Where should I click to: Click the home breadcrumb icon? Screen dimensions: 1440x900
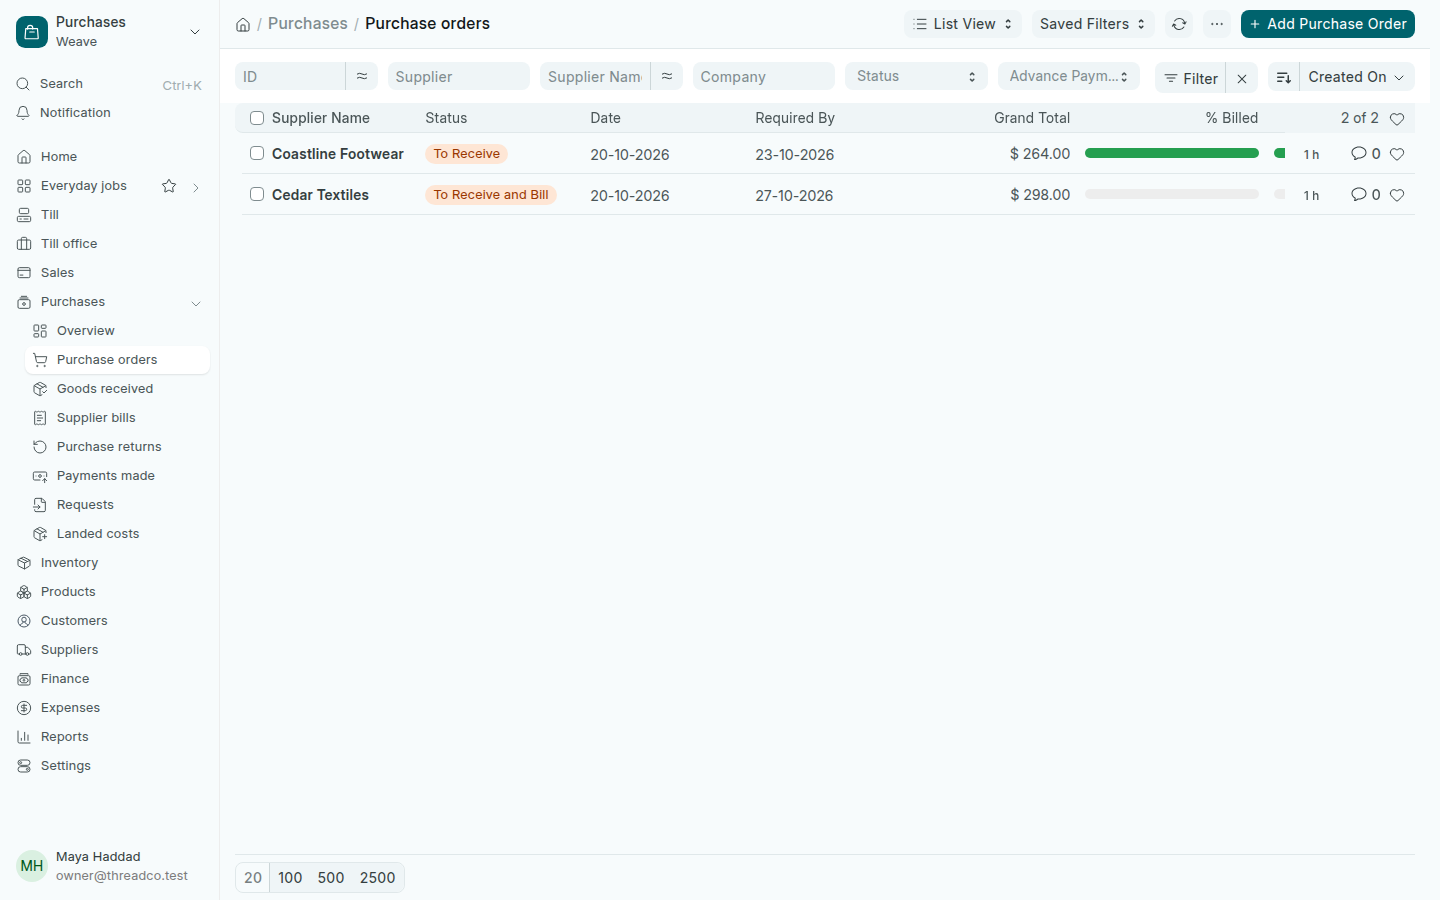(x=243, y=24)
